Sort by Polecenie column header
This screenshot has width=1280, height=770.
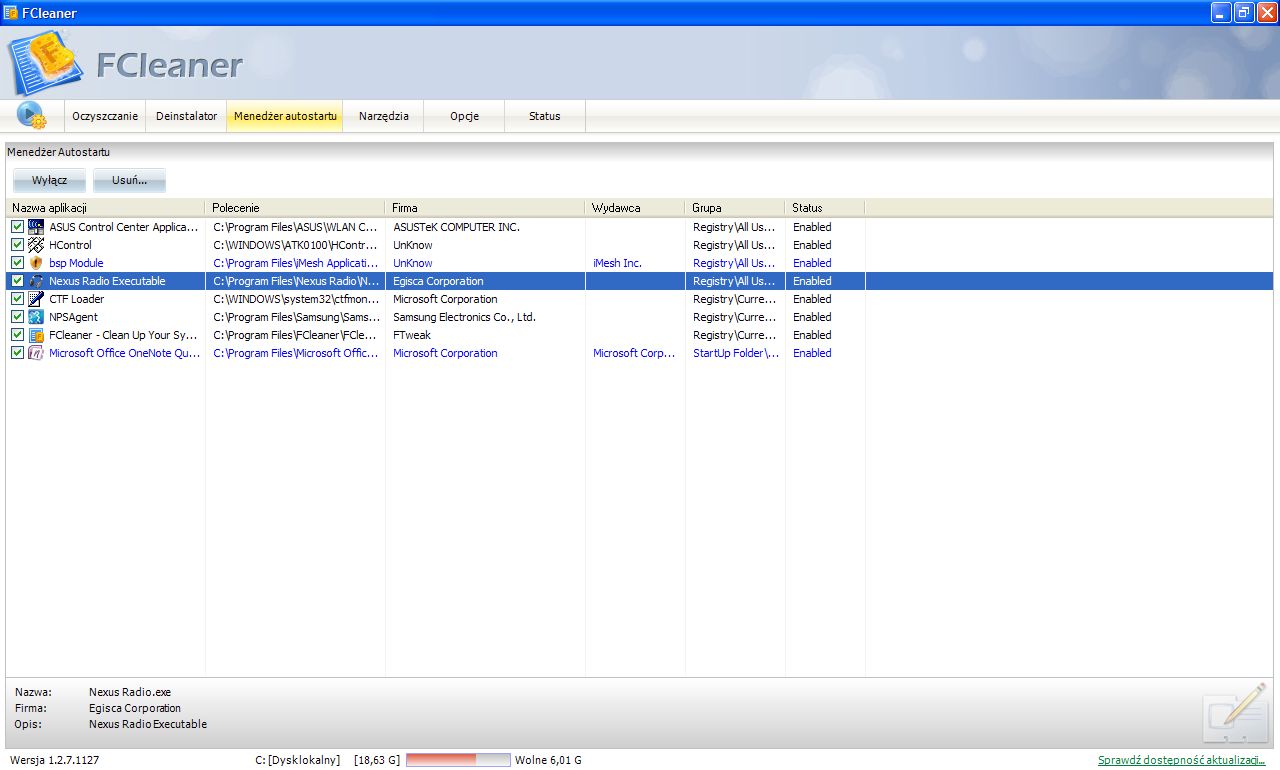295,208
